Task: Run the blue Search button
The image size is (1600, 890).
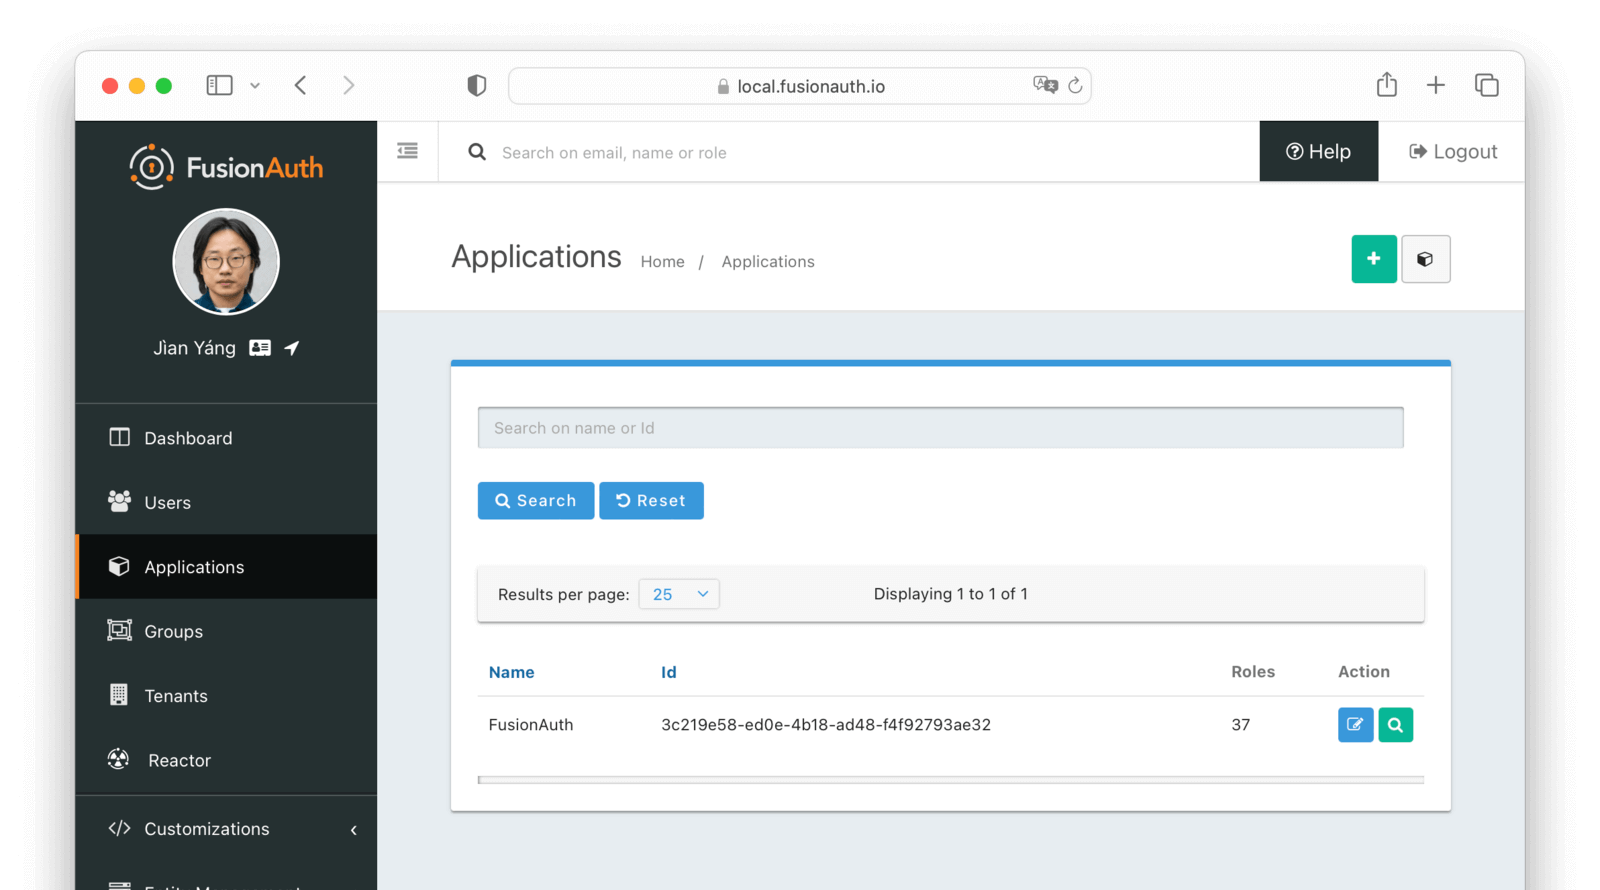Action: [x=536, y=501]
